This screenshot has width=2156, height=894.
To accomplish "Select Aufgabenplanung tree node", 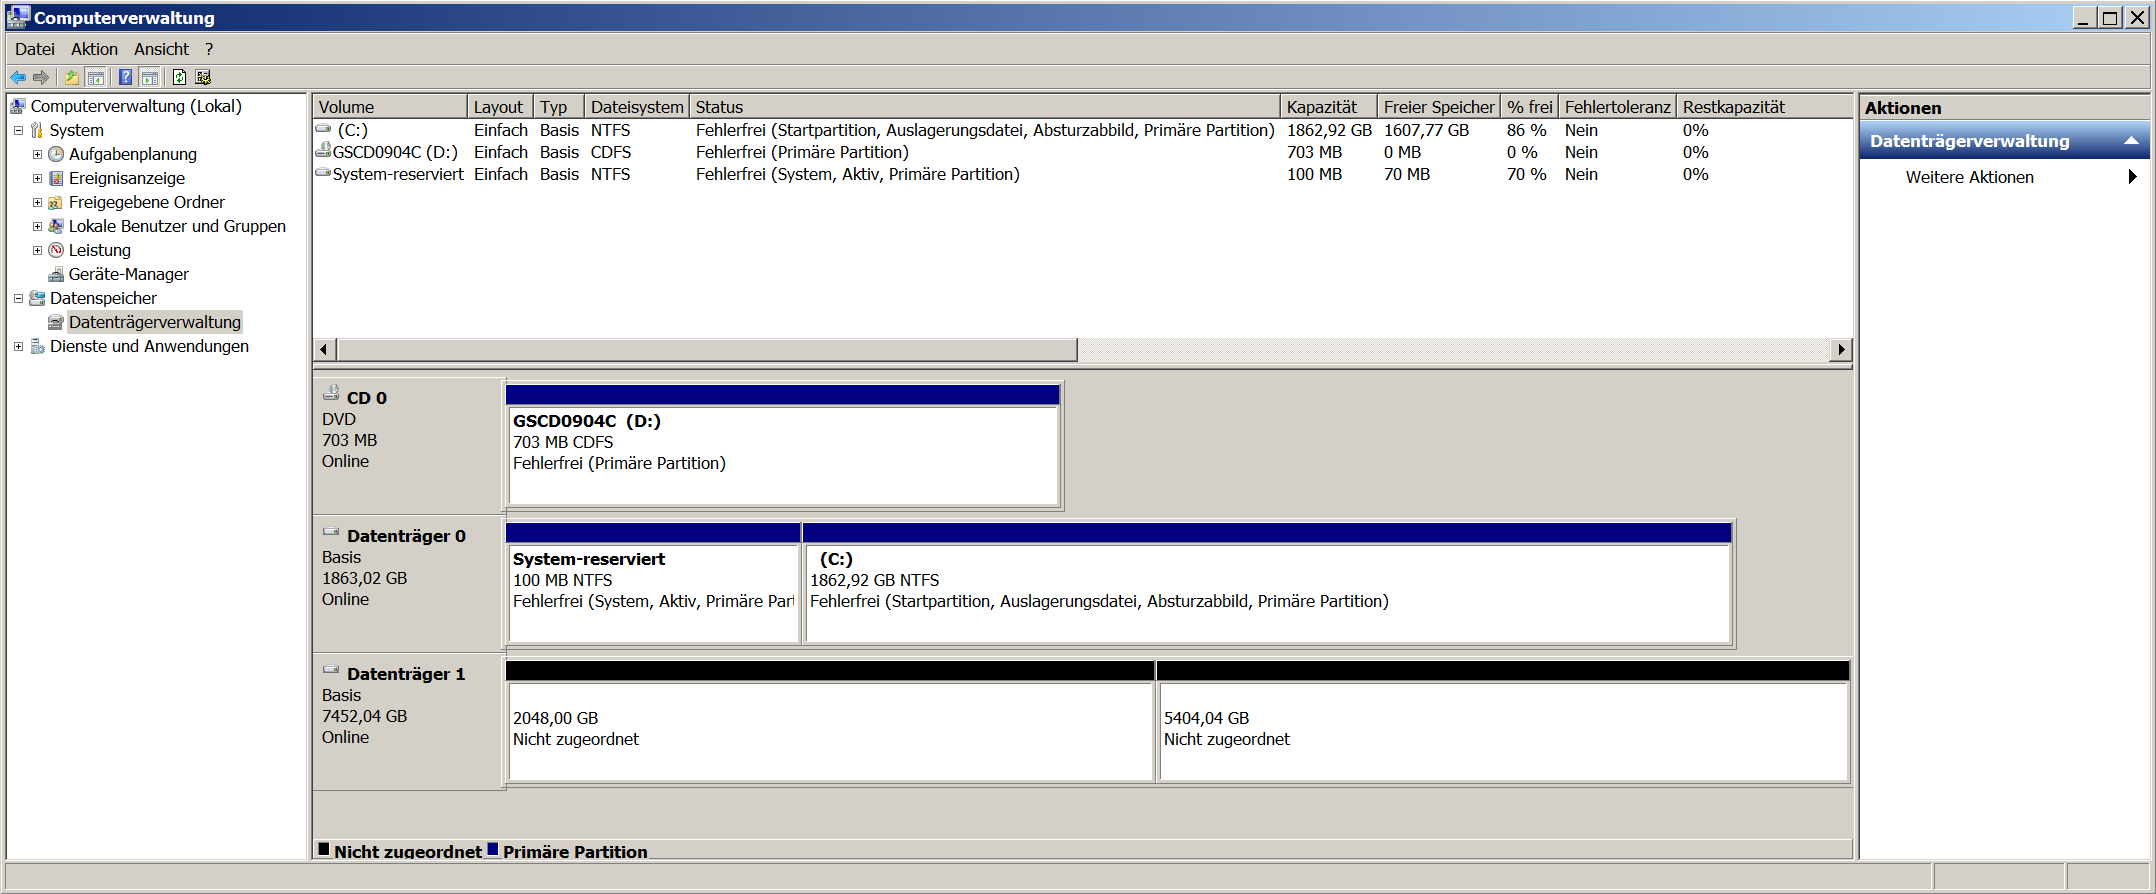I will pos(132,154).
